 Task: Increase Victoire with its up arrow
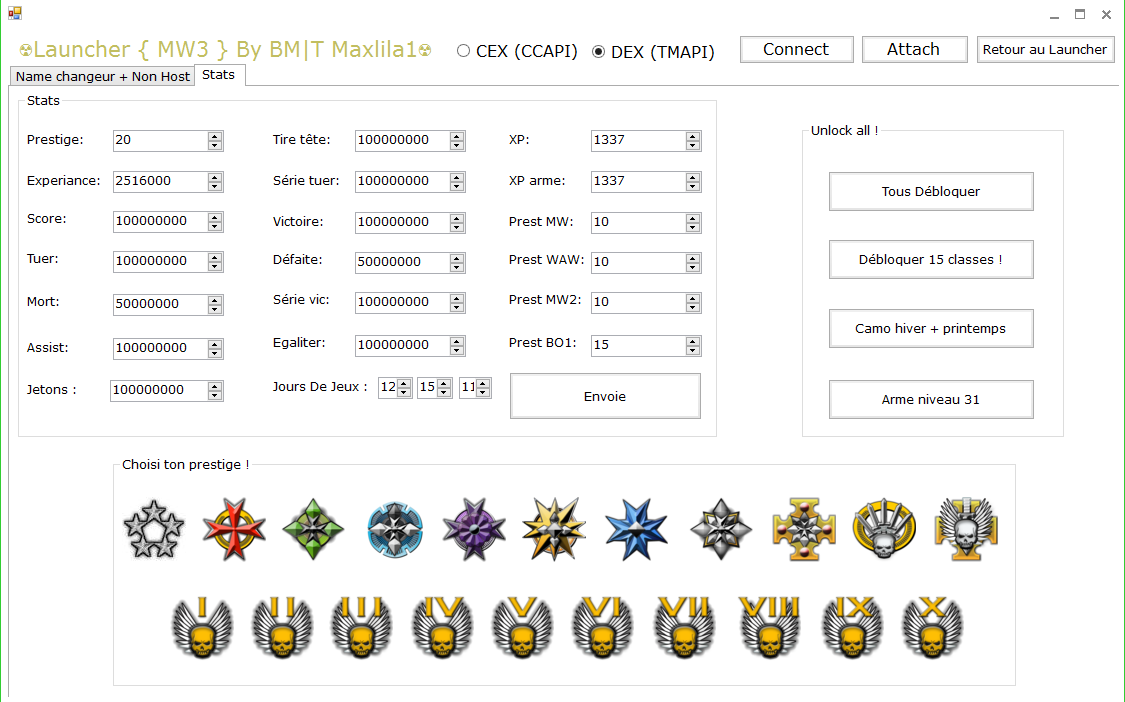(456, 217)
